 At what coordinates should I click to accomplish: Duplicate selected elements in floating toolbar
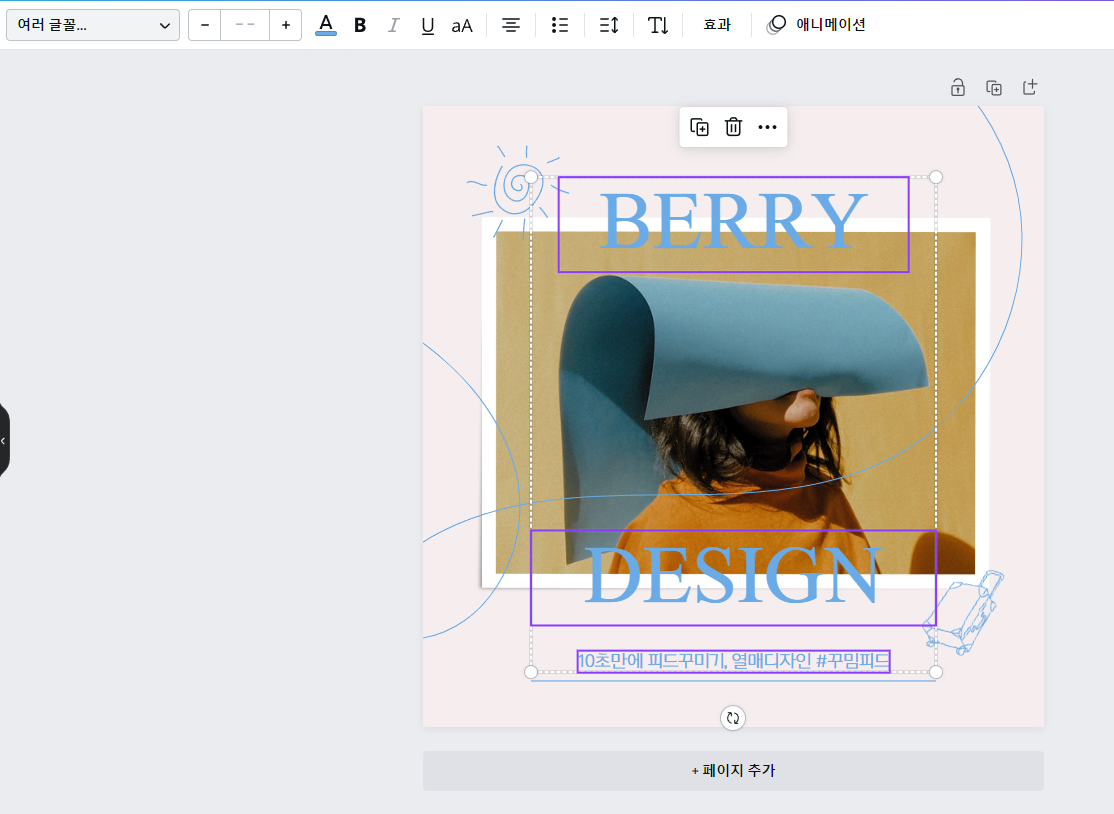pos(699,127)
